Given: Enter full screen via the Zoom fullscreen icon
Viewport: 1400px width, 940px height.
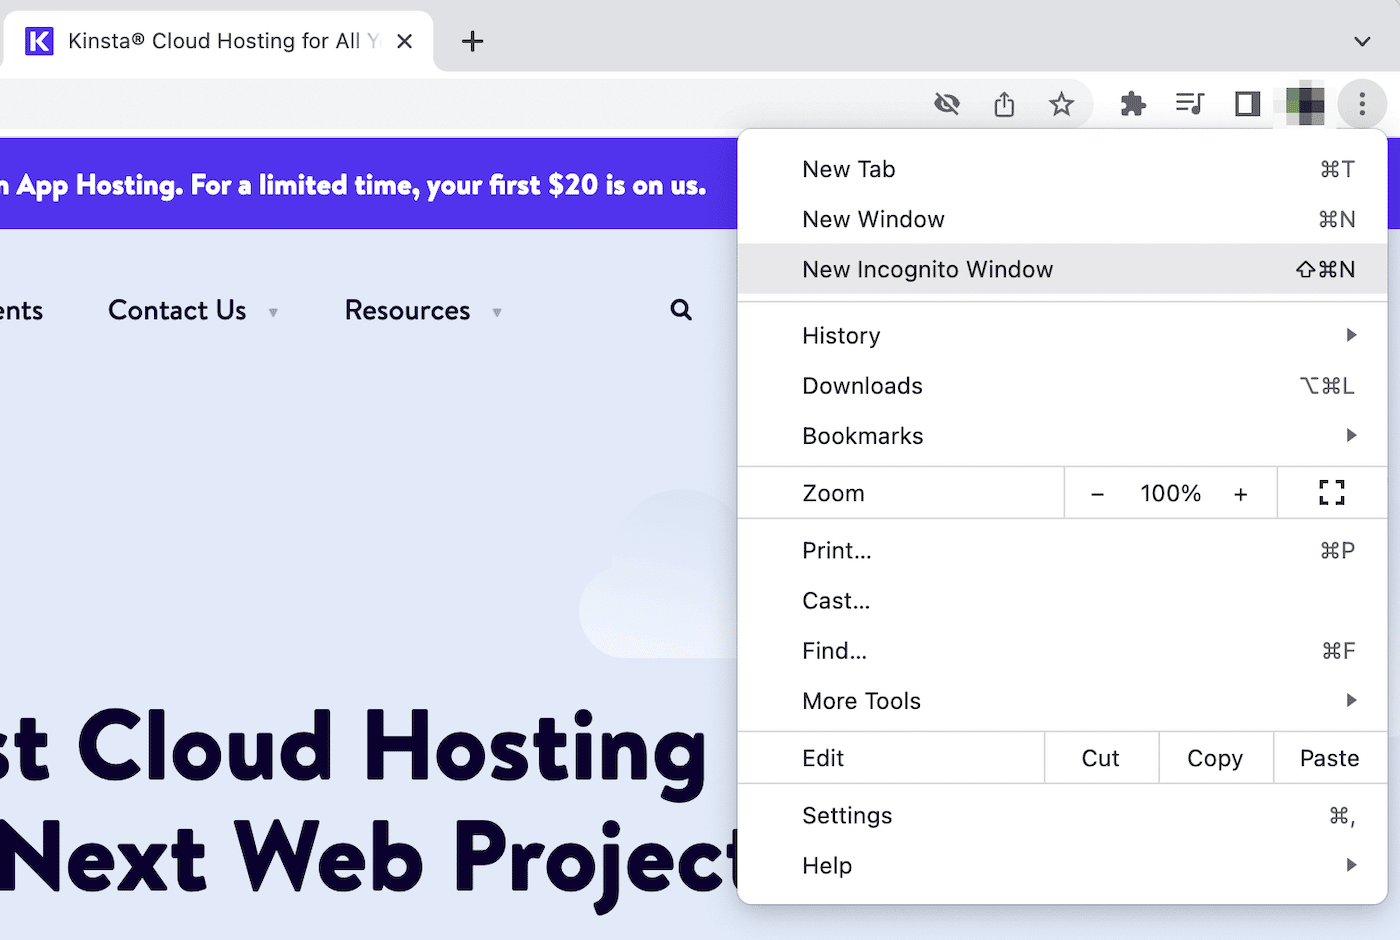Looking at the screenshot, I should pos(1330,492).
